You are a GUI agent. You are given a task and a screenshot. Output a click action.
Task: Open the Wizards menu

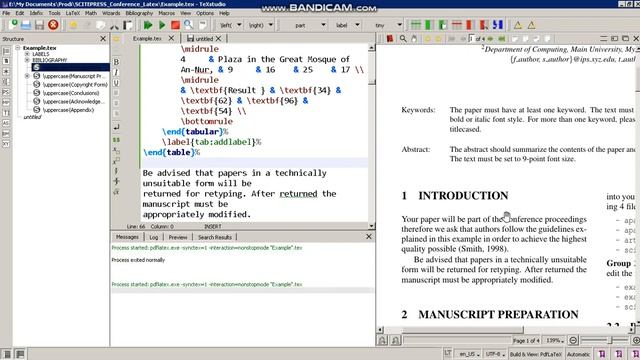pos(111,13)
